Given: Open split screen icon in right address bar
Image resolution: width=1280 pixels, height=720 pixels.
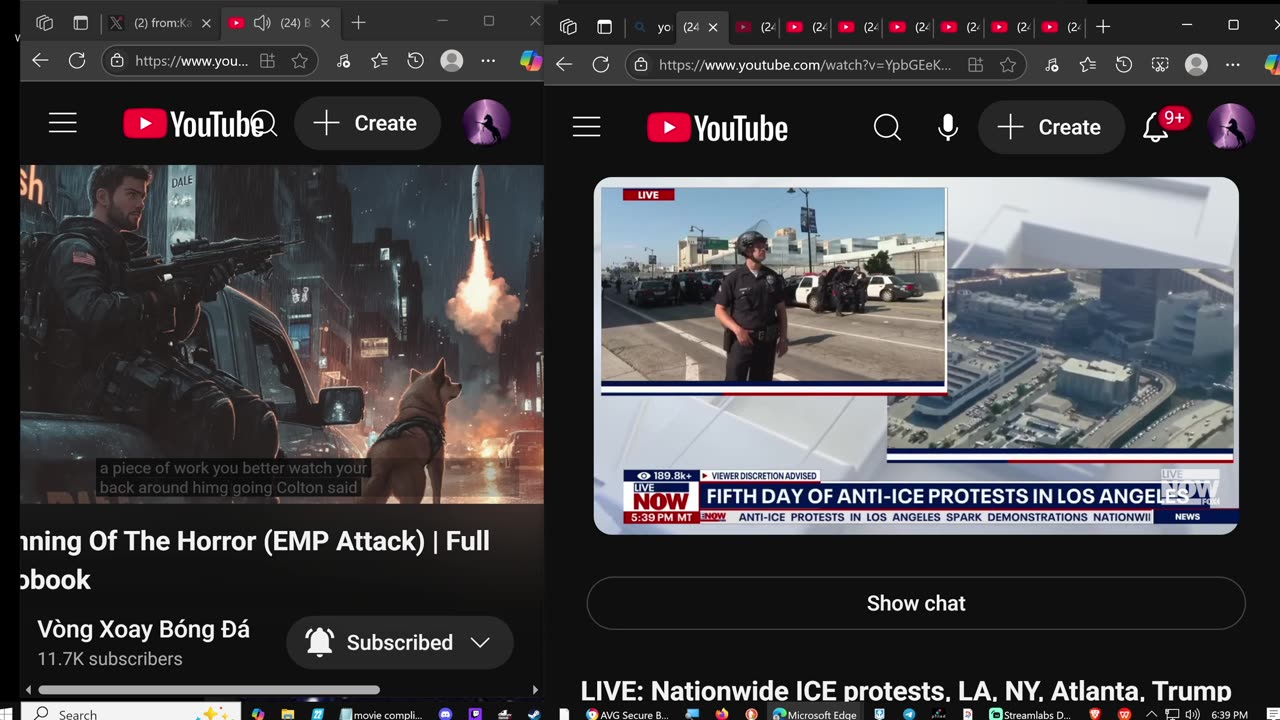Looking at the screenshot, I should 975,65.
